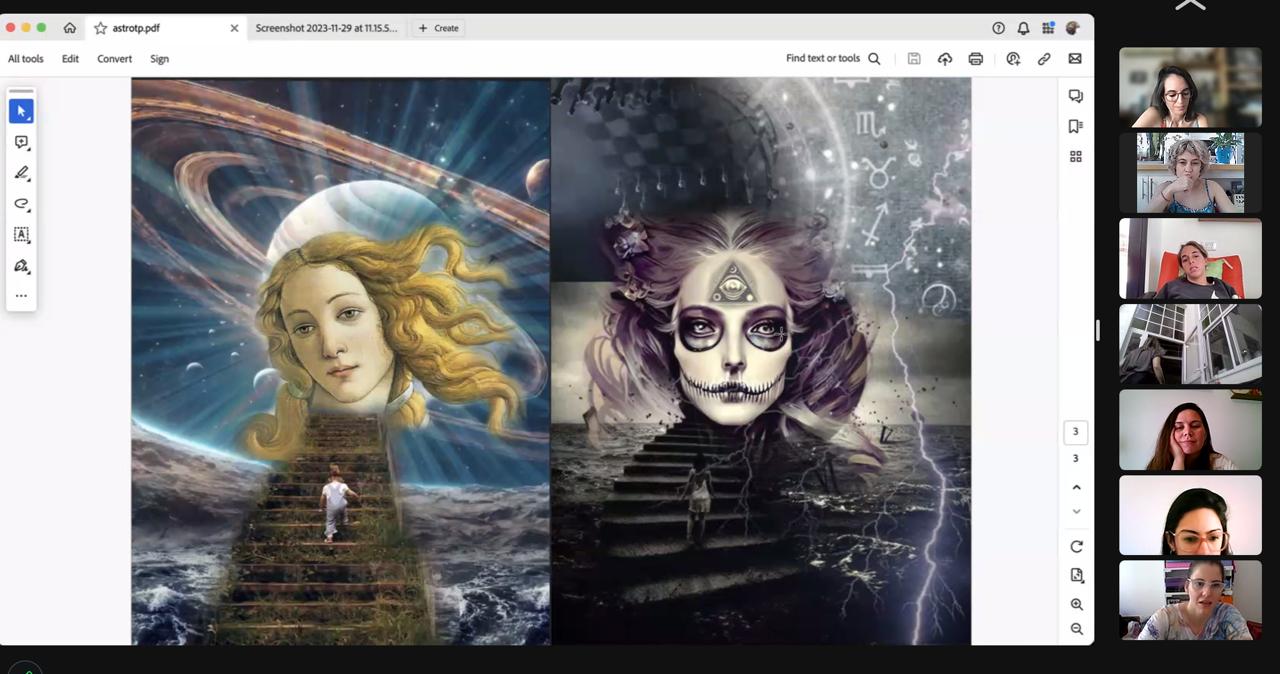The width and height of the screenshot is (1280, 674).
Task: Select the Highlight pen tool
Action: tap(21, 173)
